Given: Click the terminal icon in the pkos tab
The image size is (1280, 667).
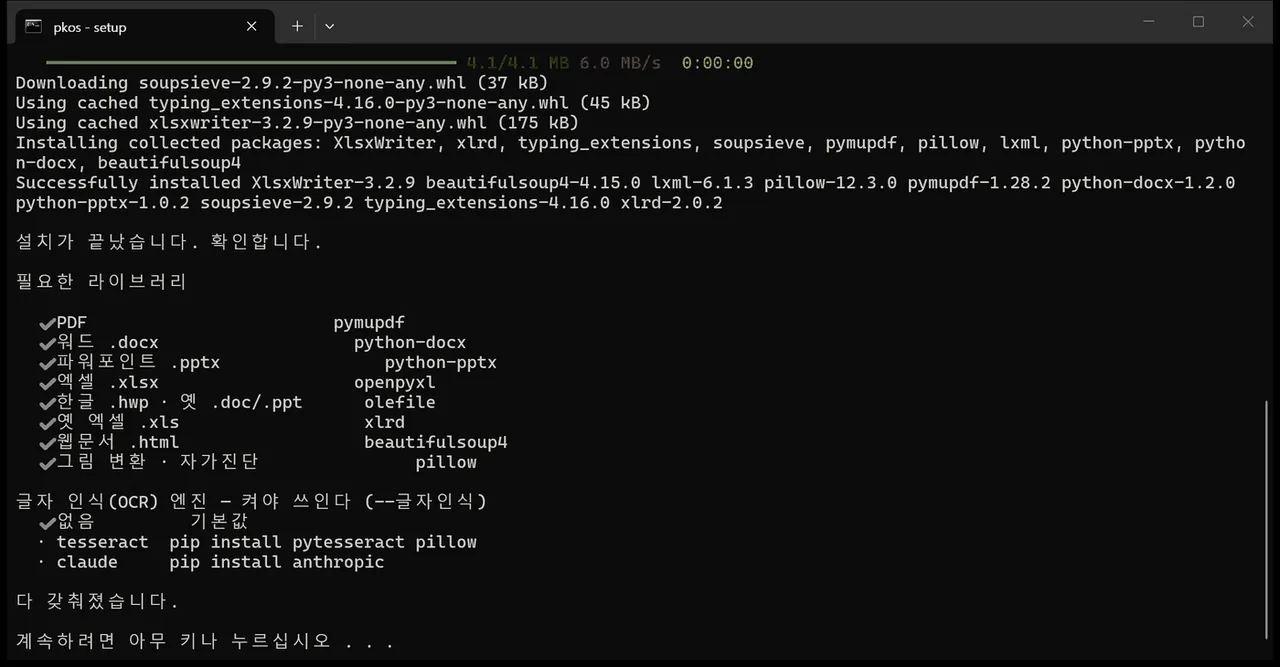Looking at the screenshot, I should tap(34, 26).
